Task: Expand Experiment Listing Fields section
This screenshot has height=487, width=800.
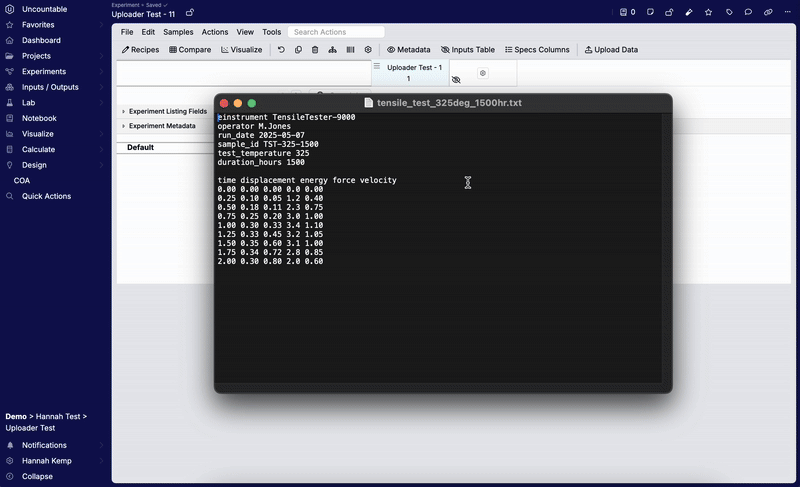Action: [124, 112]
